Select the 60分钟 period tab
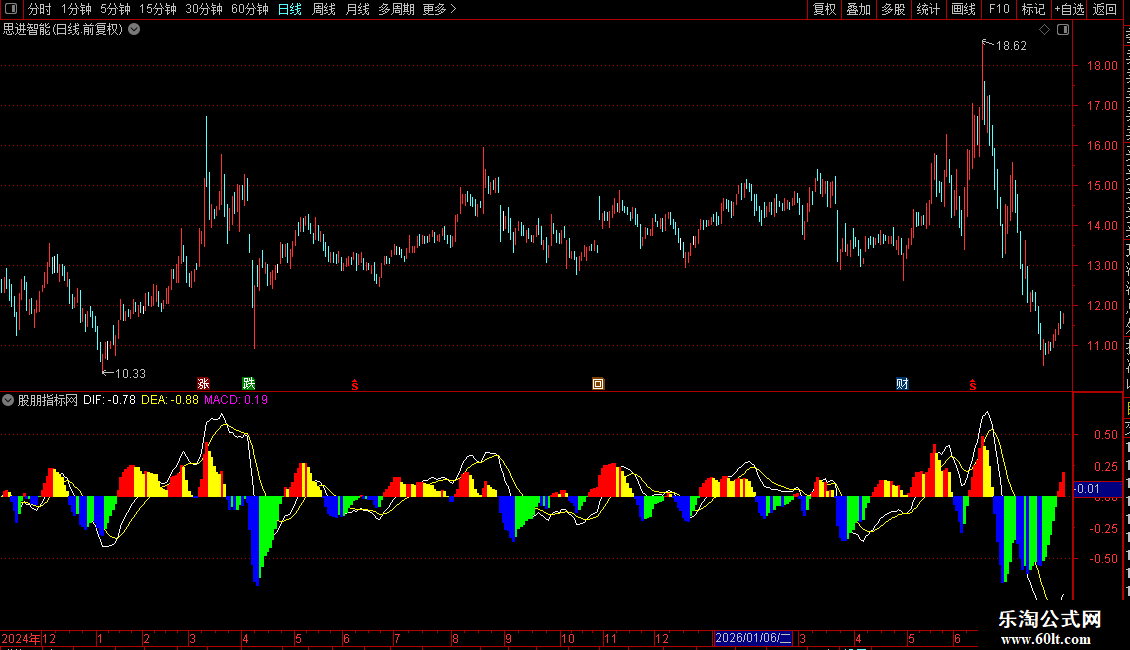1130x650 pixels. (249, 9)
